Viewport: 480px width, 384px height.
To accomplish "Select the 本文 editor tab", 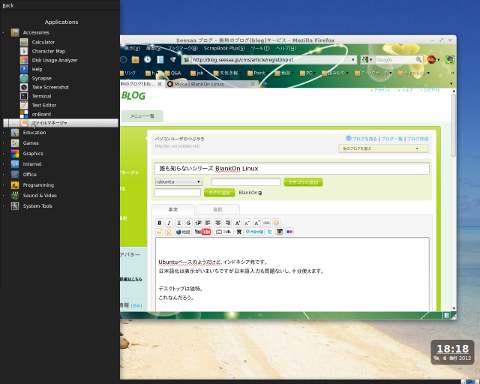I will [x=173, y=210].
